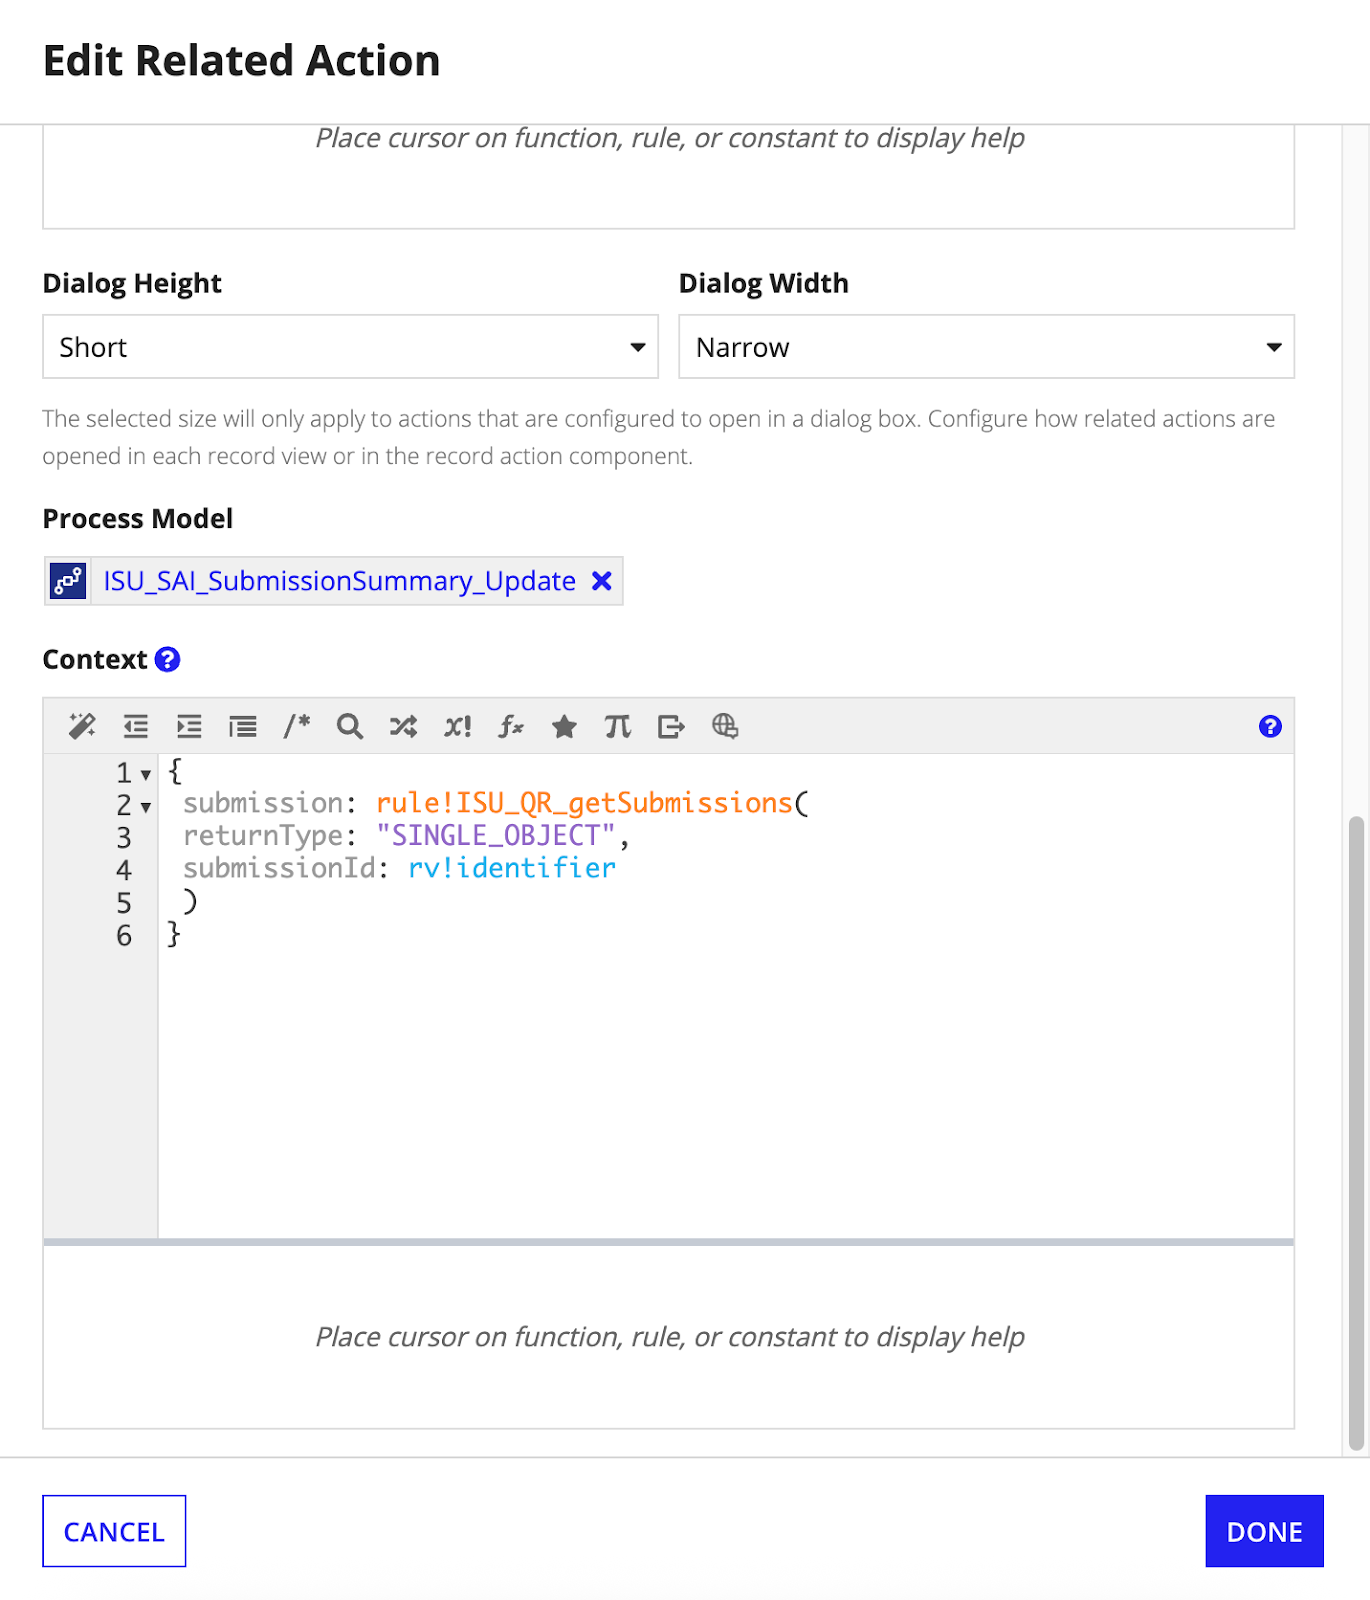
Task: Click the fx function icon
Action: click(511, 726)
